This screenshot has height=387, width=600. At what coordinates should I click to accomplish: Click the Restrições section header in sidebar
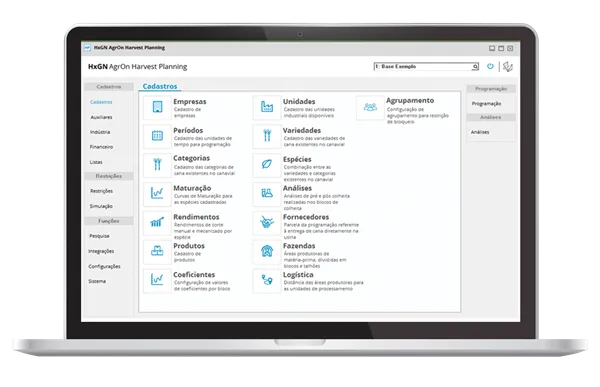[109, 176]
